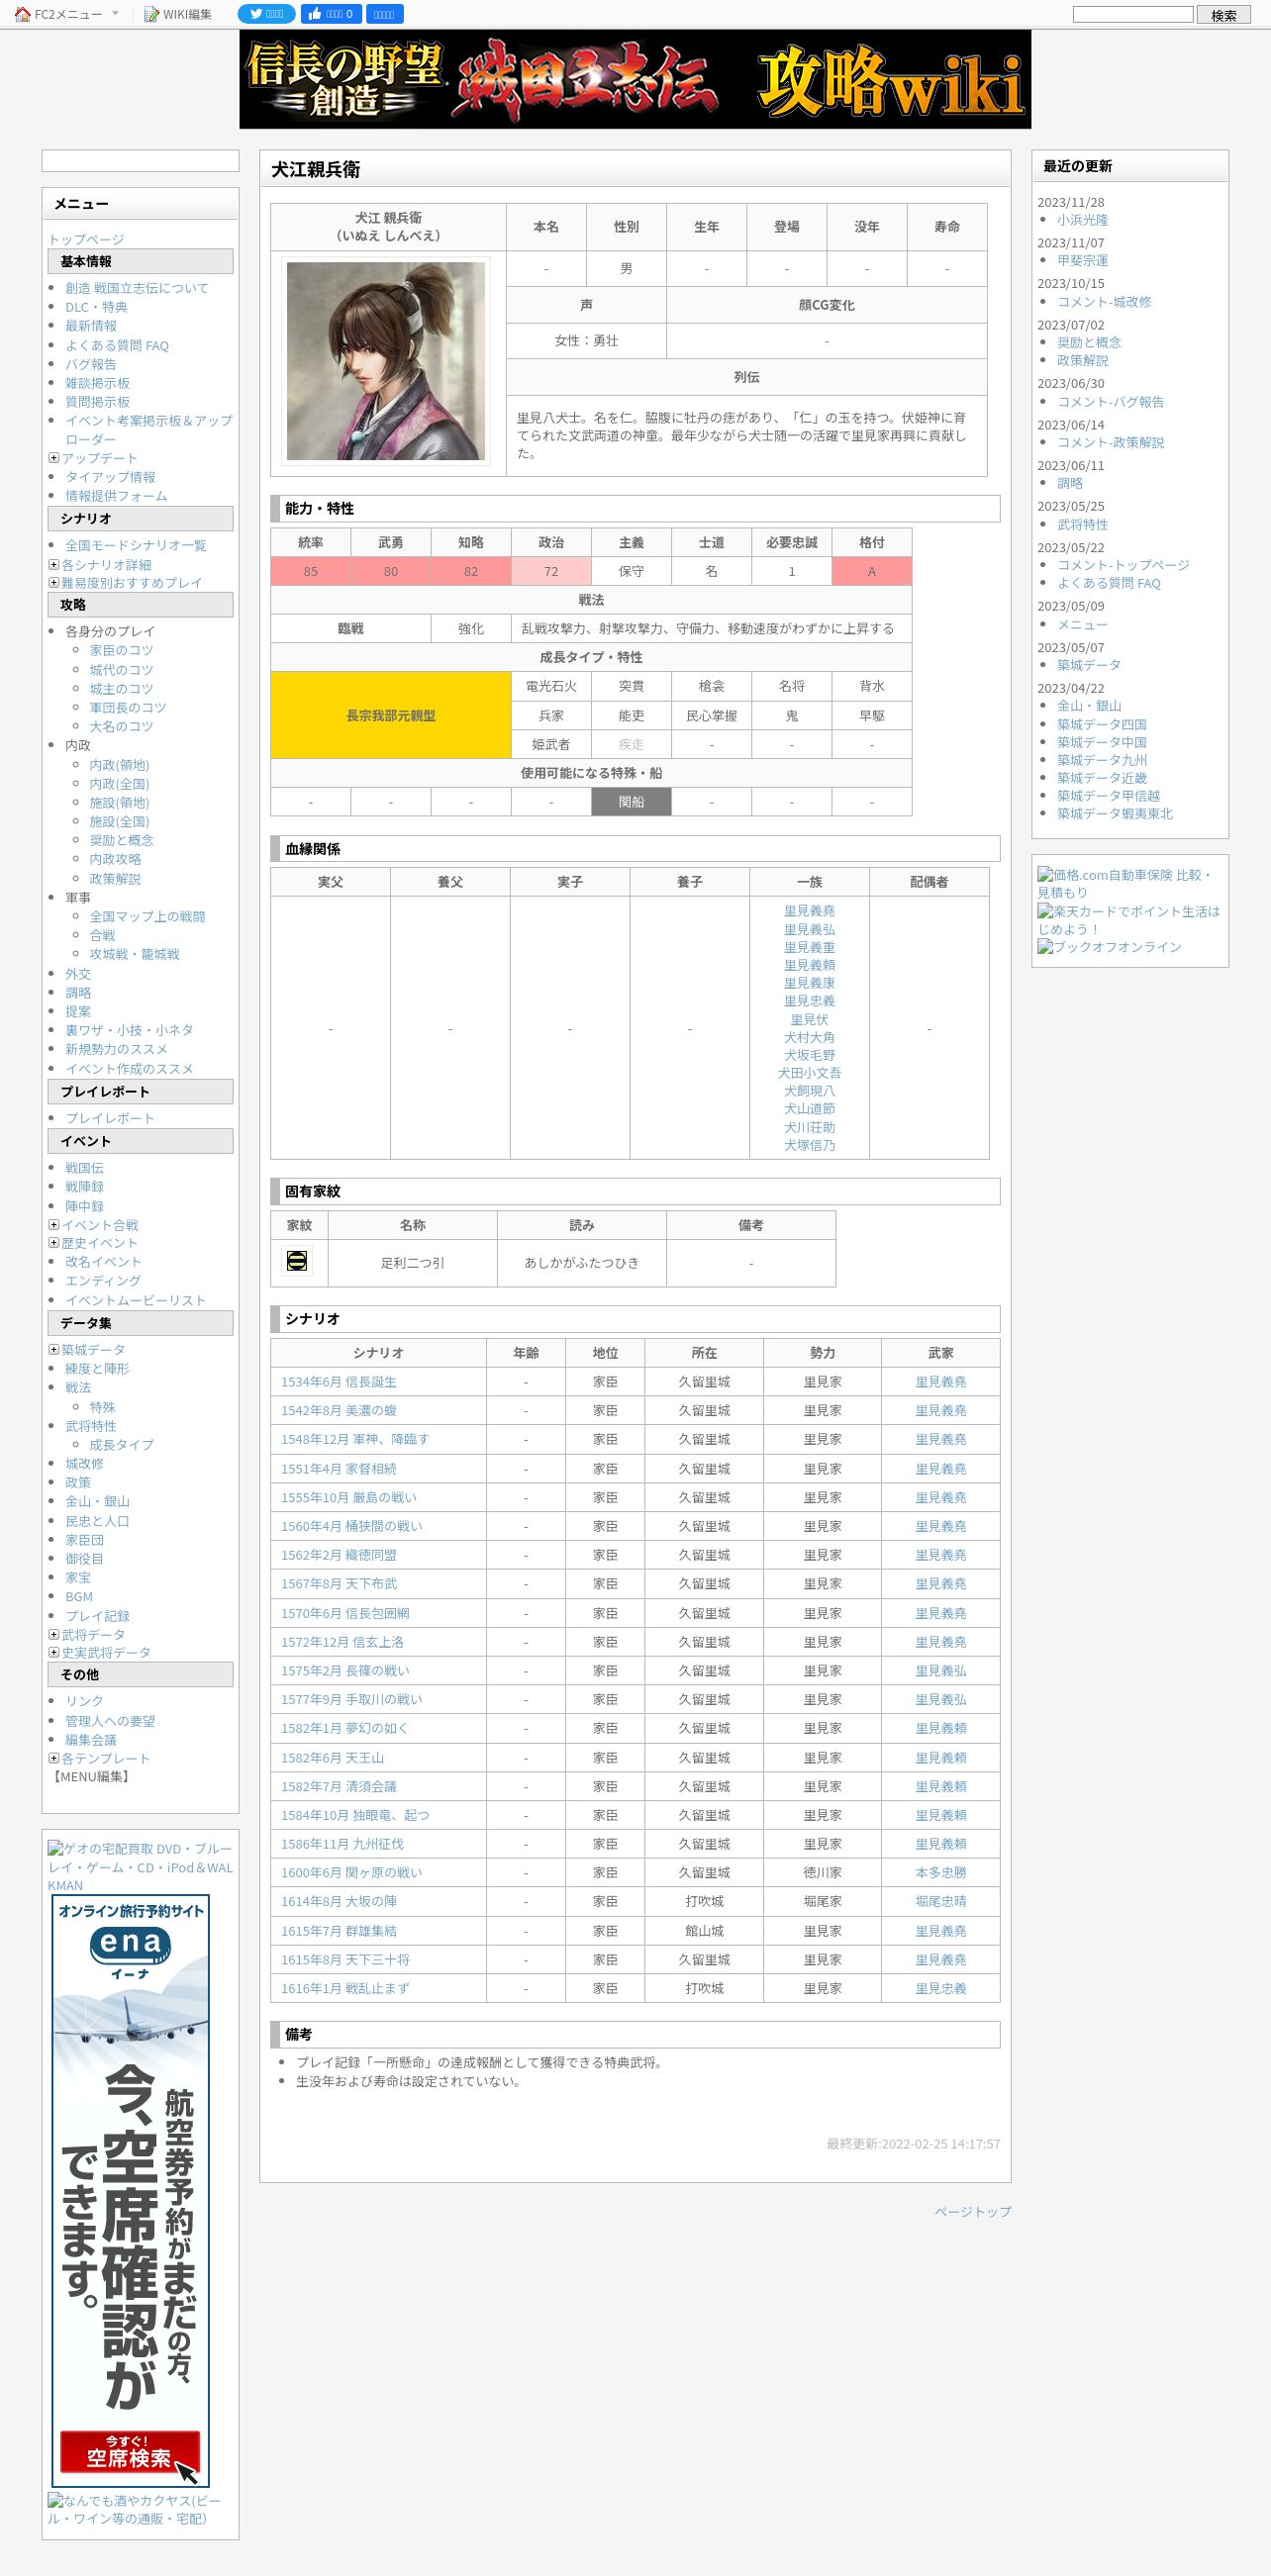Open よくある質問 FAQ menu link
Viewport: 1271px width, 2576px height.
117,346
